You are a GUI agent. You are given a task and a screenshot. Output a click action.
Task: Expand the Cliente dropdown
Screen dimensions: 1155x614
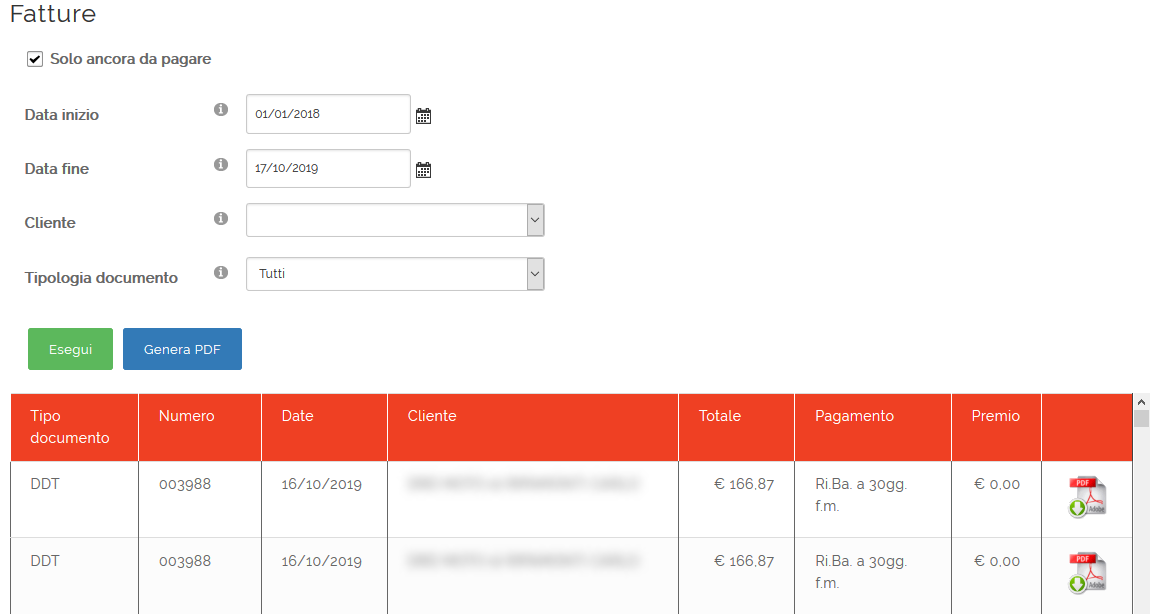395,220
